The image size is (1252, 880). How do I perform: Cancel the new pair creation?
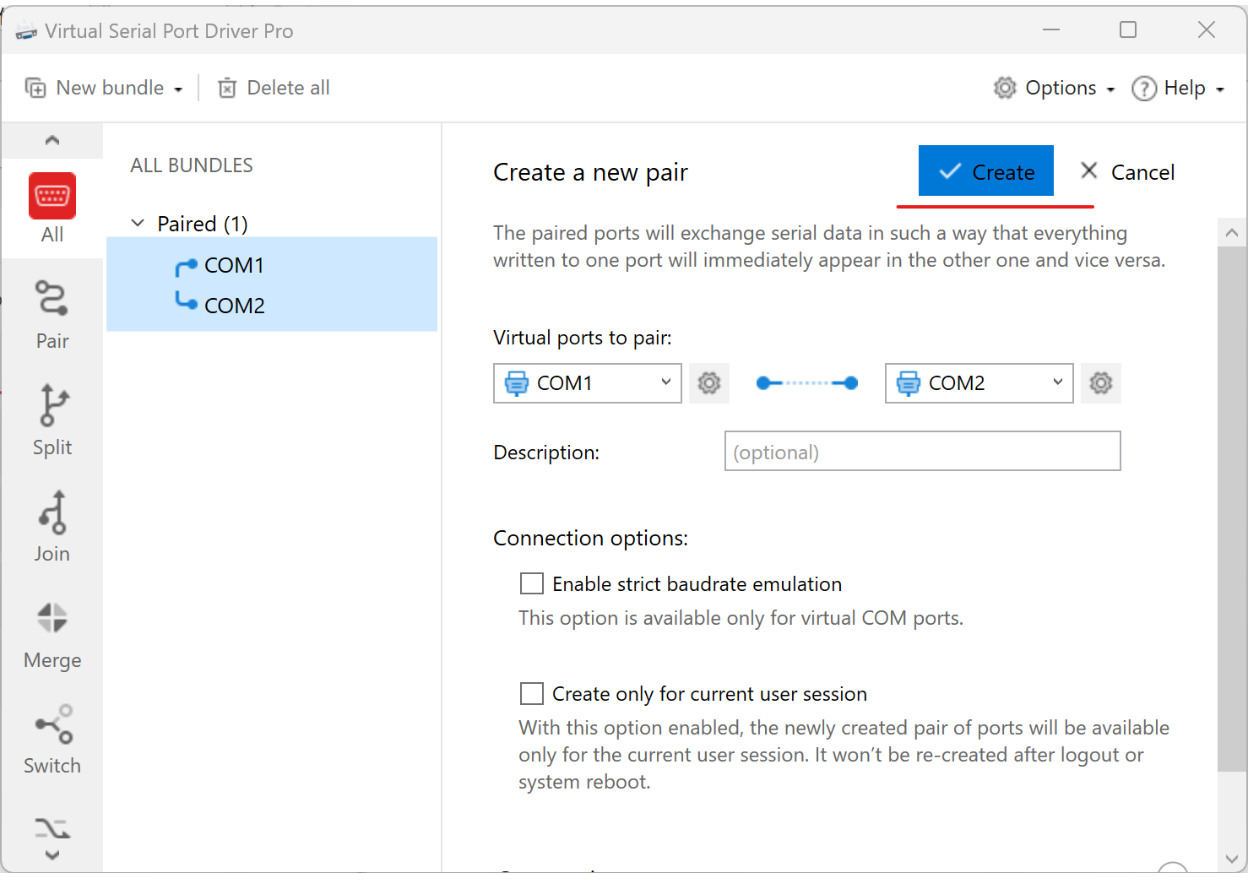tap(1127, 172)
